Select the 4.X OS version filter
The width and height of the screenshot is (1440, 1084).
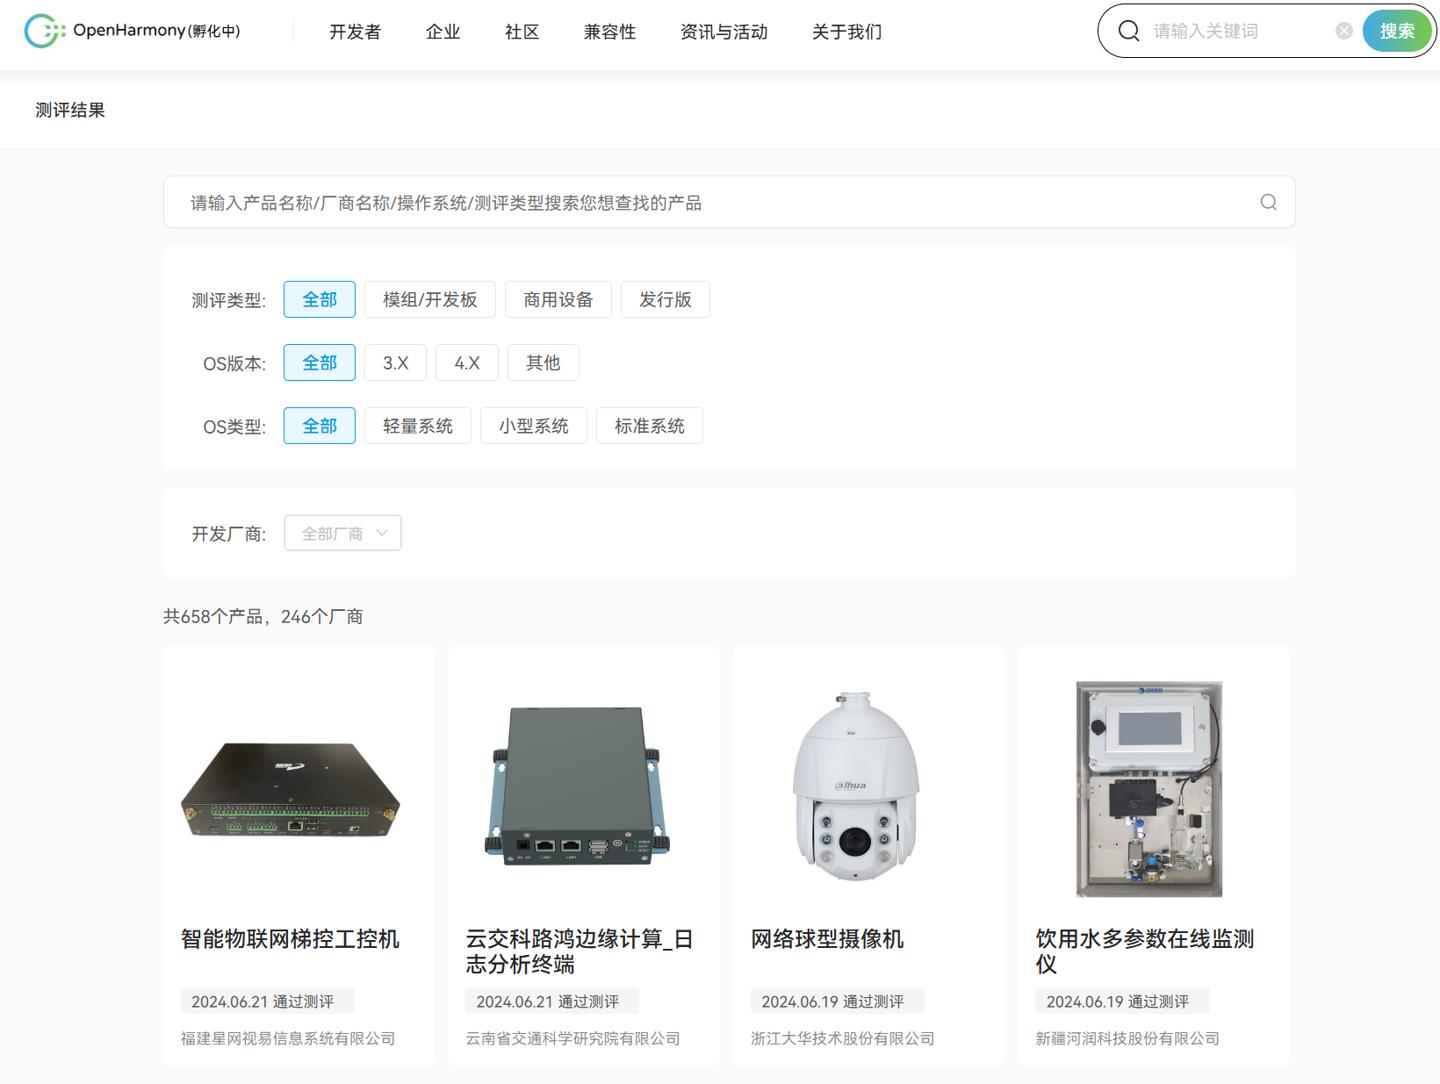click(467, 362)
